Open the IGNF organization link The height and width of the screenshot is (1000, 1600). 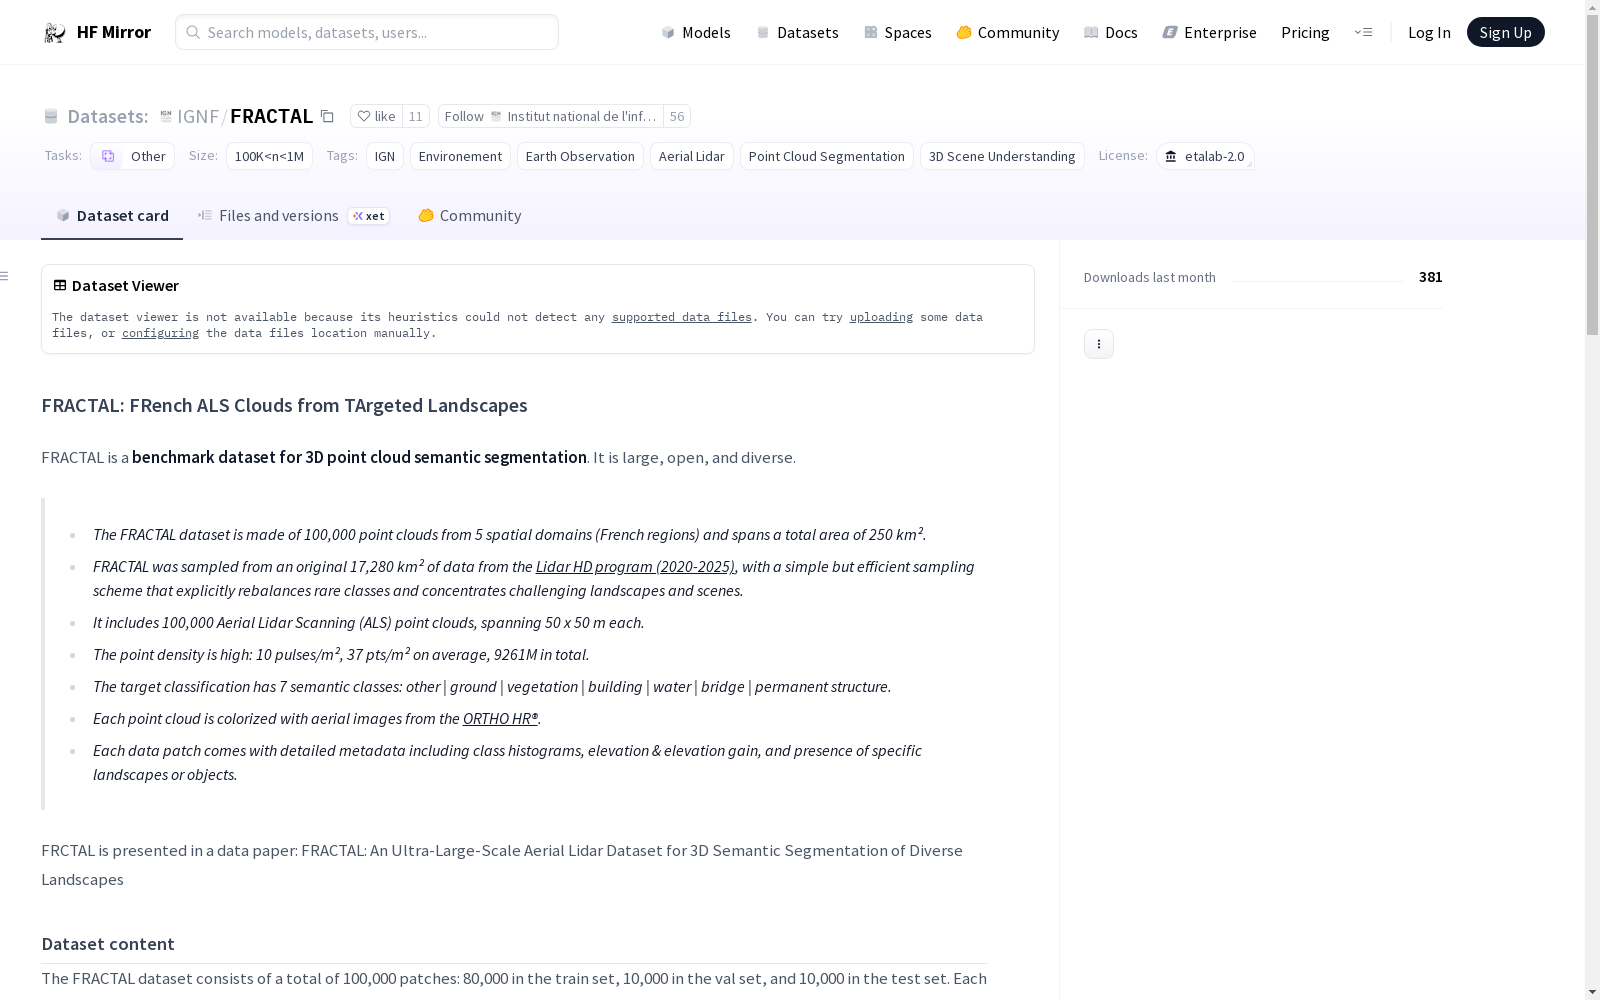(198, 116)
